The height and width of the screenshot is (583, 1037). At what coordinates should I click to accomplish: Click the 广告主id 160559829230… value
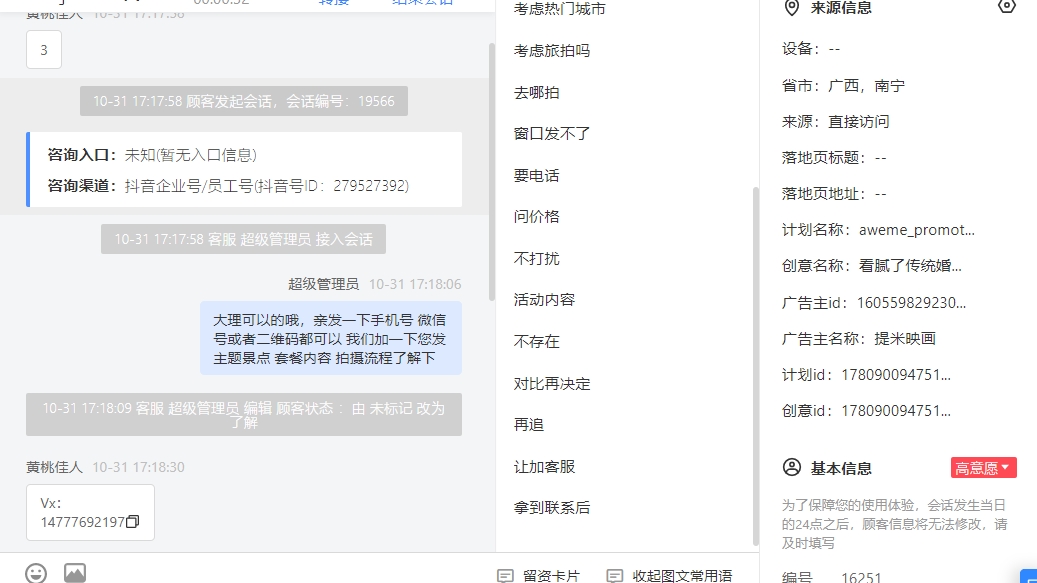tap(911, 303)
